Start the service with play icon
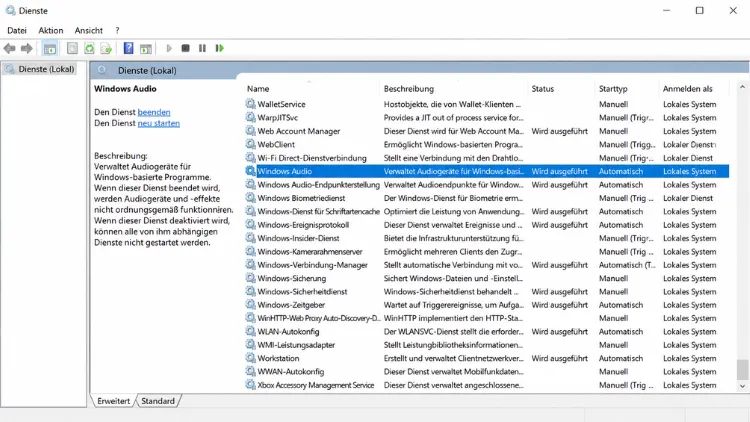The width and height of the screenshot is (750, 422). [169, 48]
